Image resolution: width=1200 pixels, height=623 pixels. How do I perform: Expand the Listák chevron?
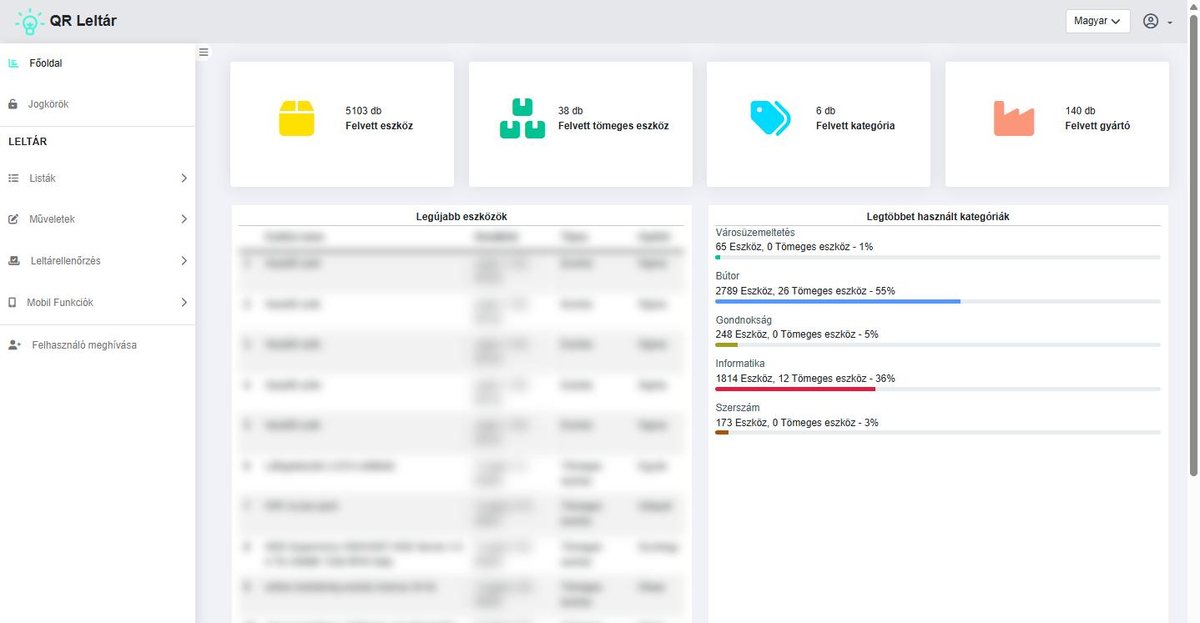click(184, 178)
